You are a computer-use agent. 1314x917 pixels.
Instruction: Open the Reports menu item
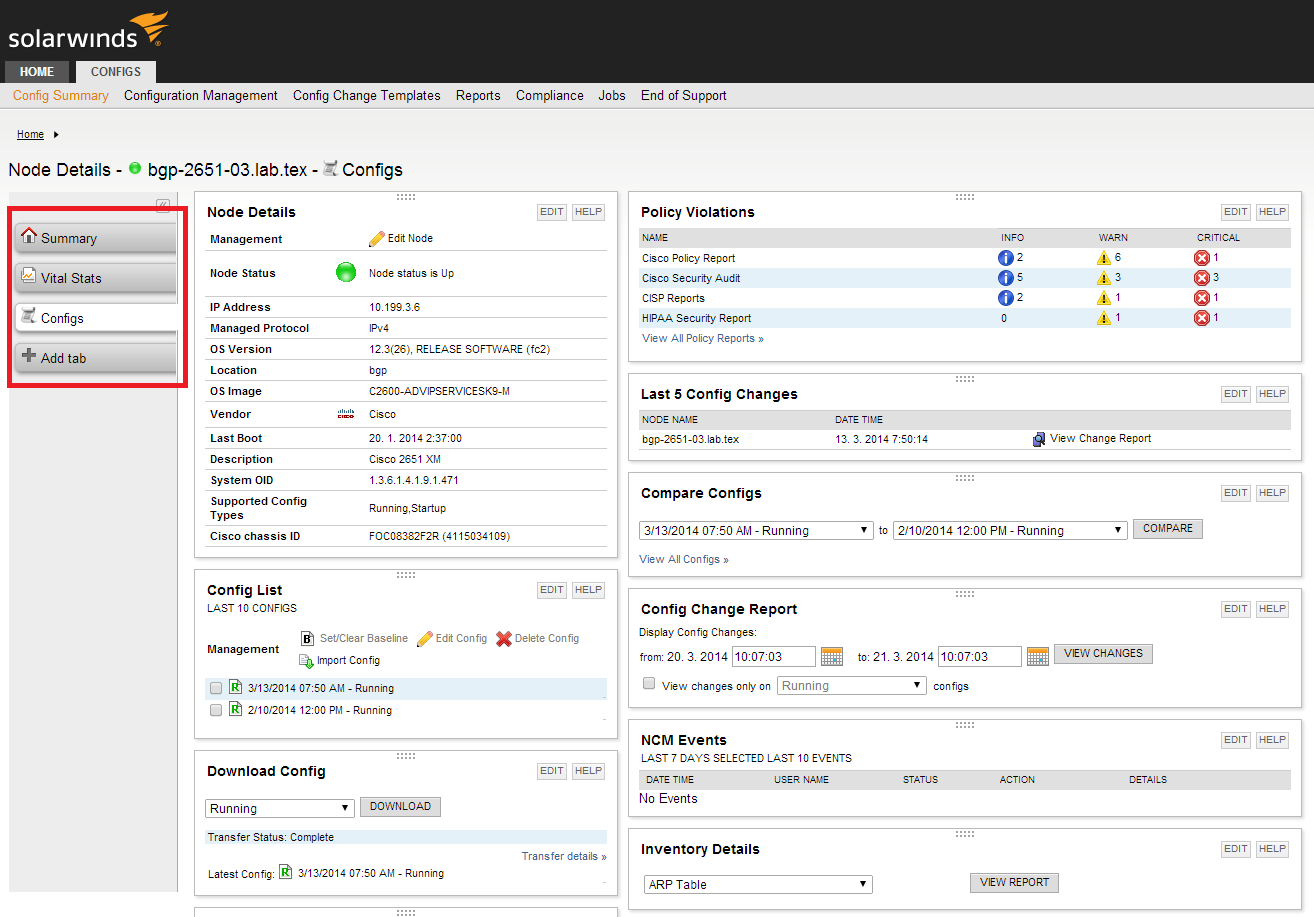[x=478, y=96]
